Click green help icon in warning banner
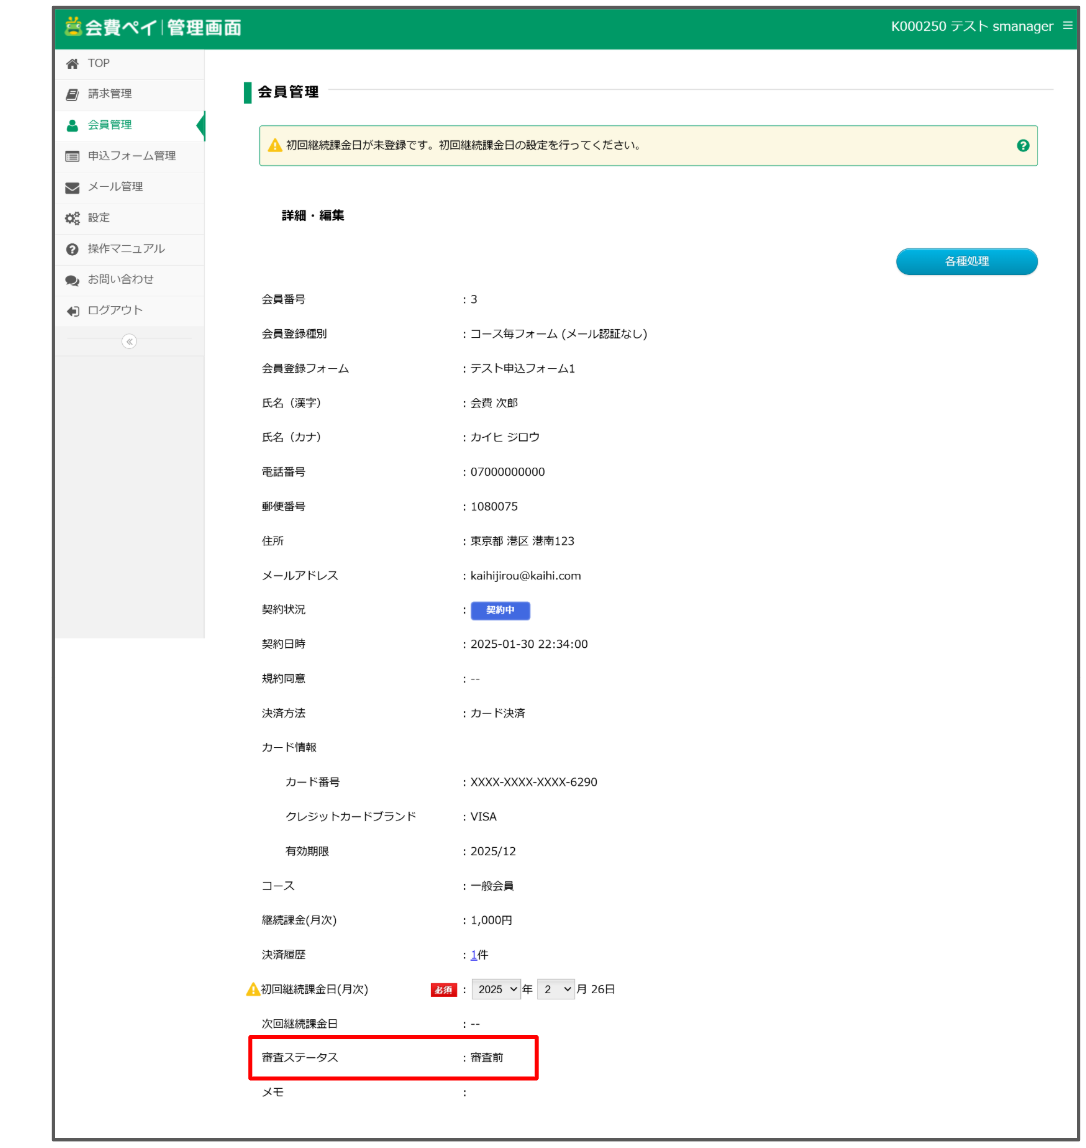 (x=1023, y=146)
